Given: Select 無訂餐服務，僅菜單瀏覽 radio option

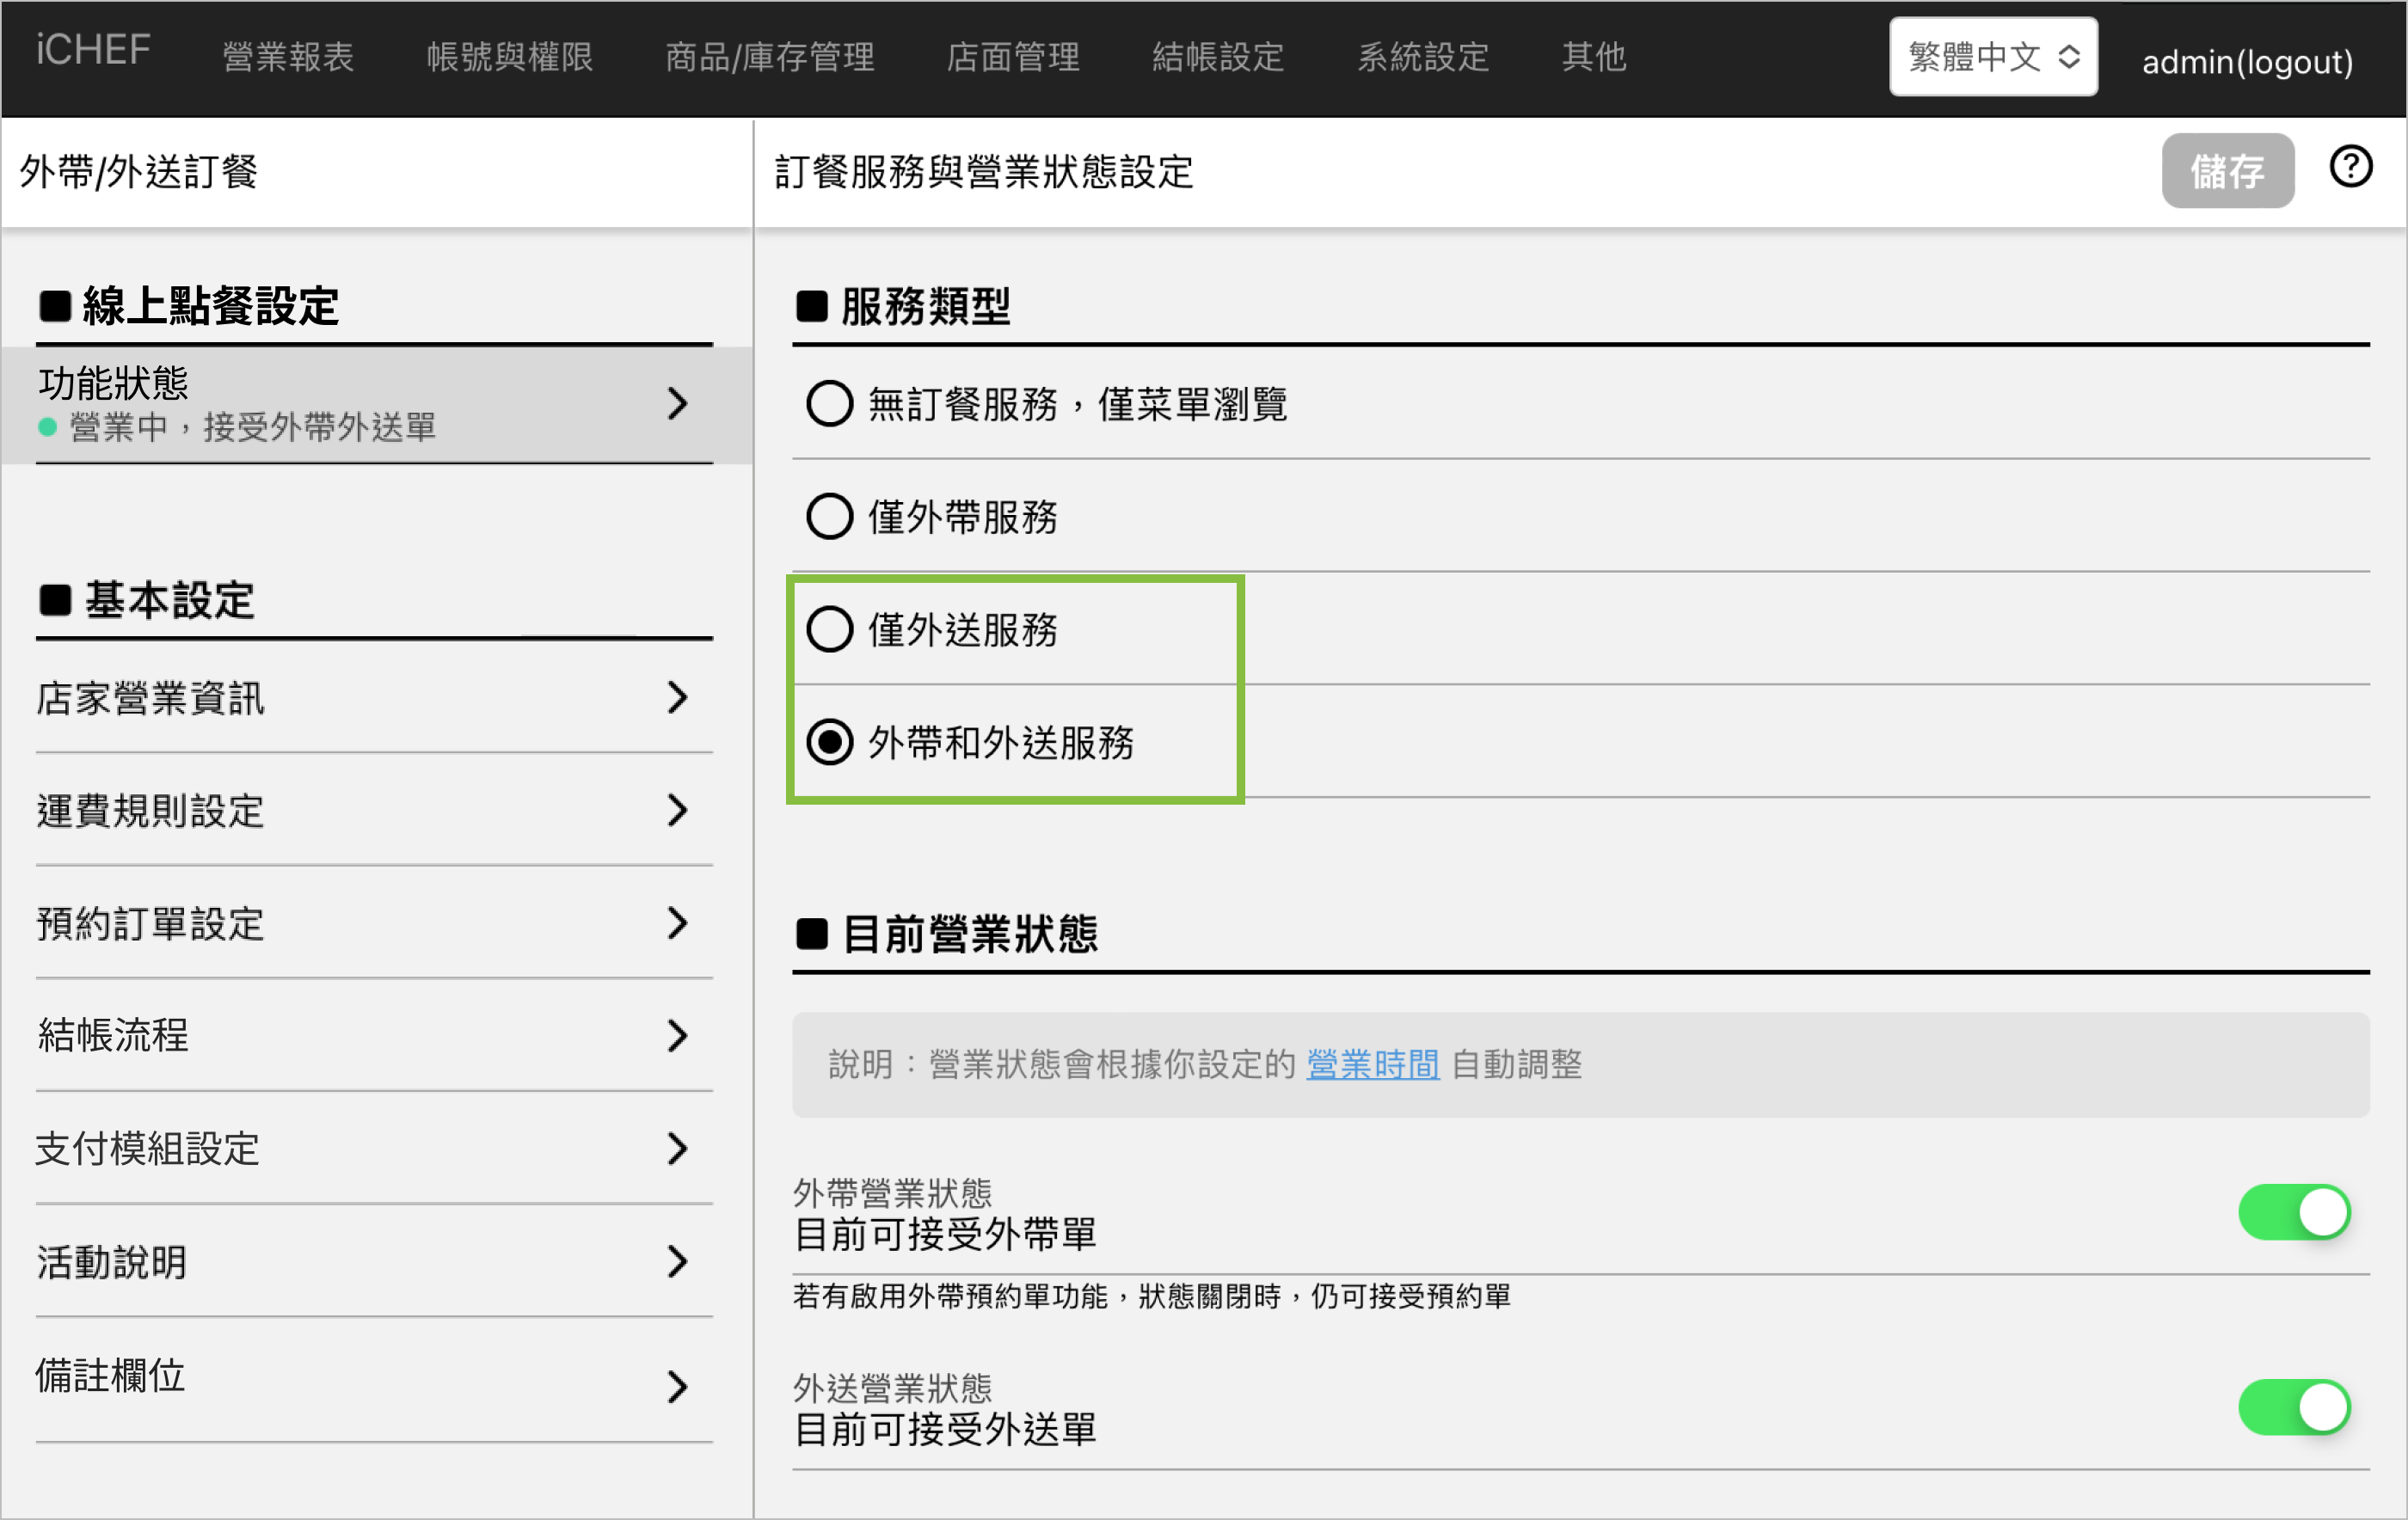Looking at the screenshot, I should 829,404.
